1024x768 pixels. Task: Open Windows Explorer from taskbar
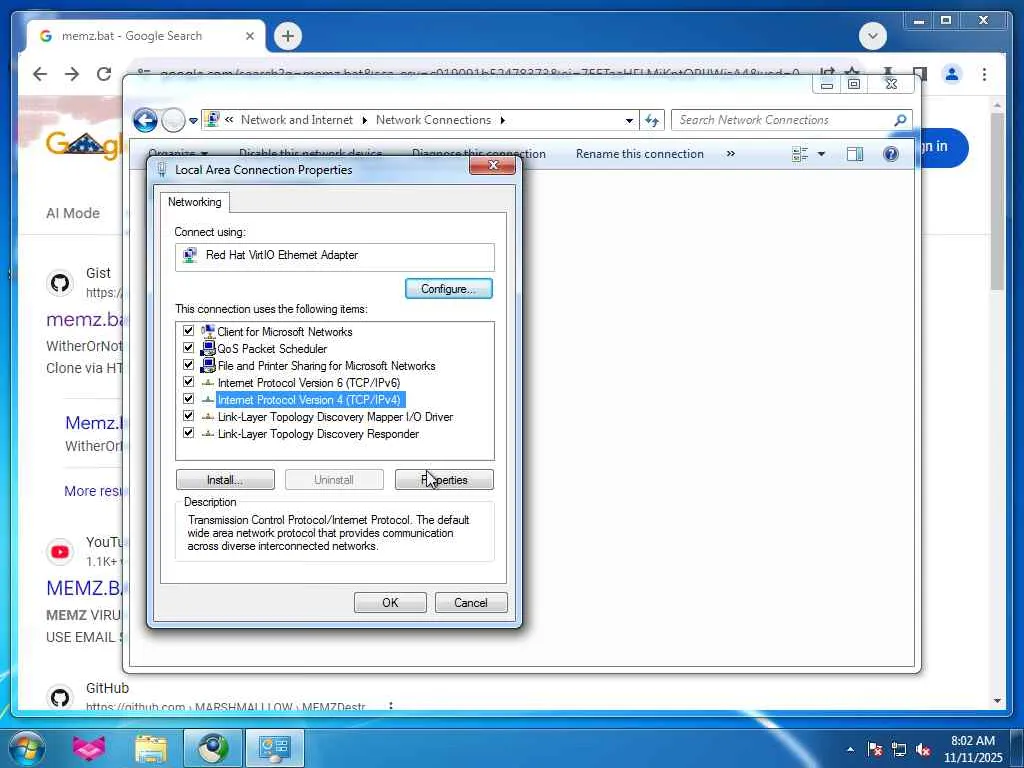pos(151,748)
